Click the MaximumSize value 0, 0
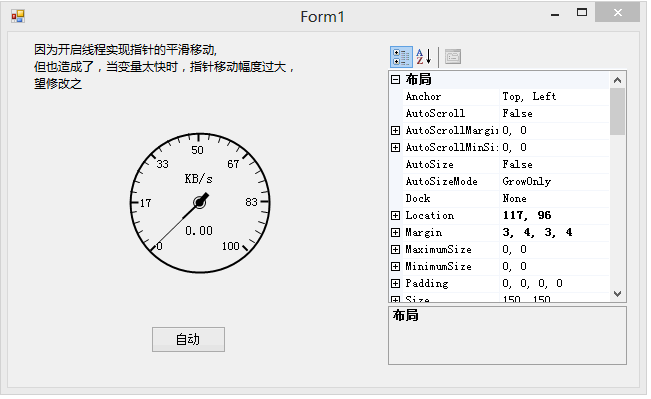This screenshot has height=399, width=651. tap(514, 250)
